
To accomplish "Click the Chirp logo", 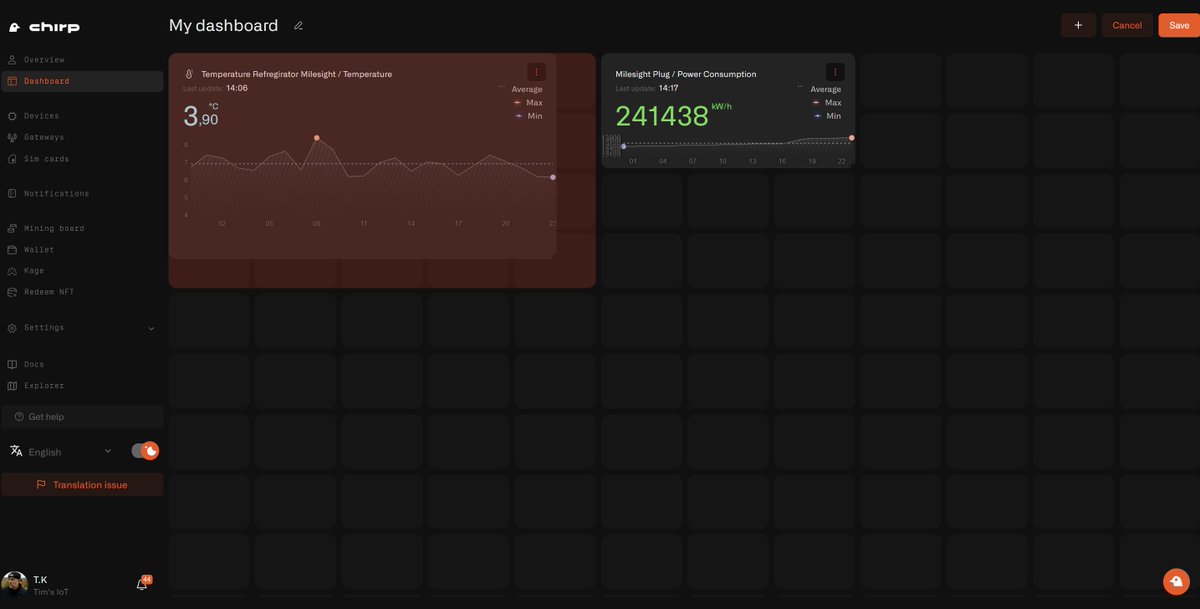I will point(44,27).
